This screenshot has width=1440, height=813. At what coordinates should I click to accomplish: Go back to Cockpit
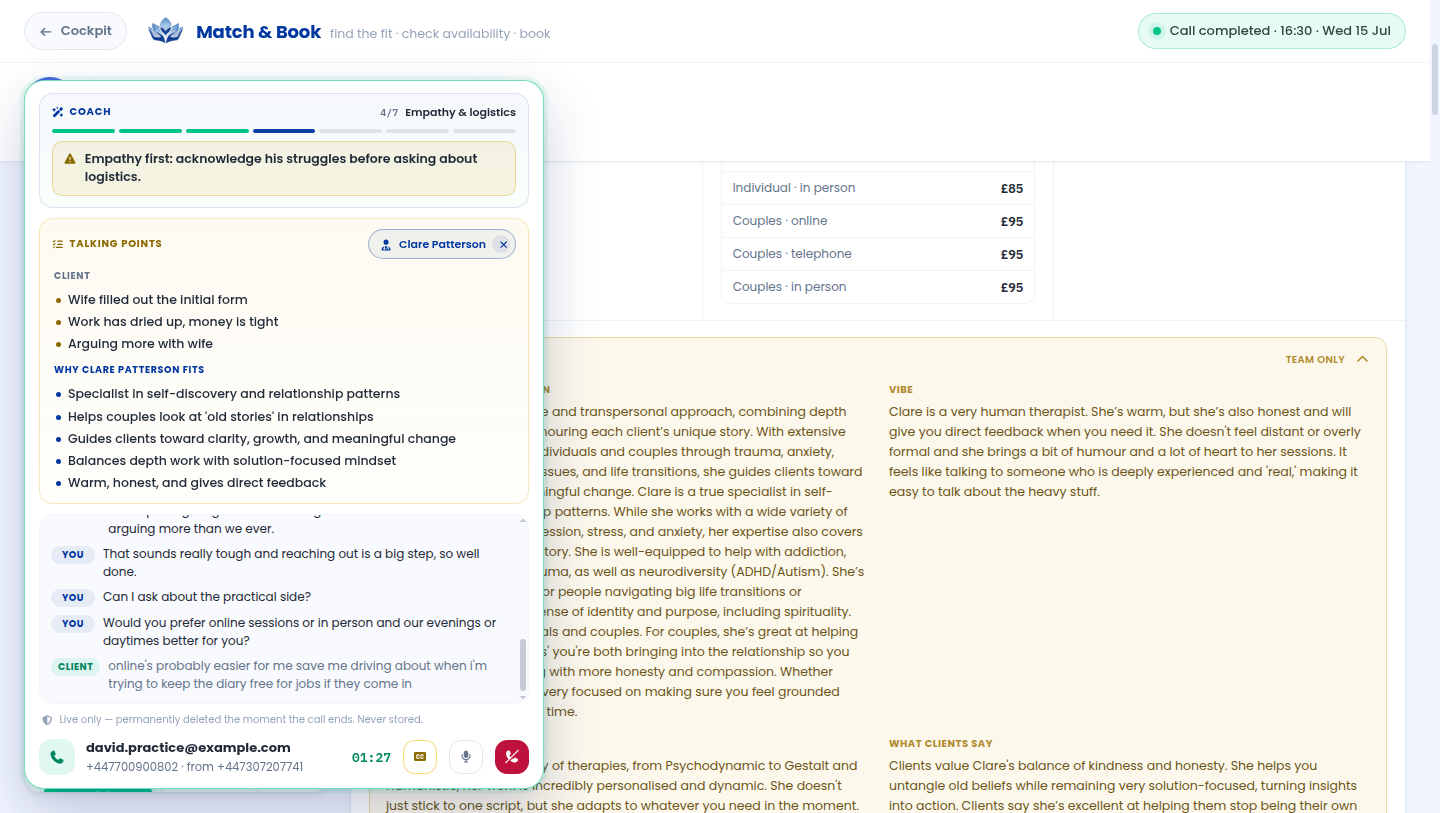click(x=76, y=31)
